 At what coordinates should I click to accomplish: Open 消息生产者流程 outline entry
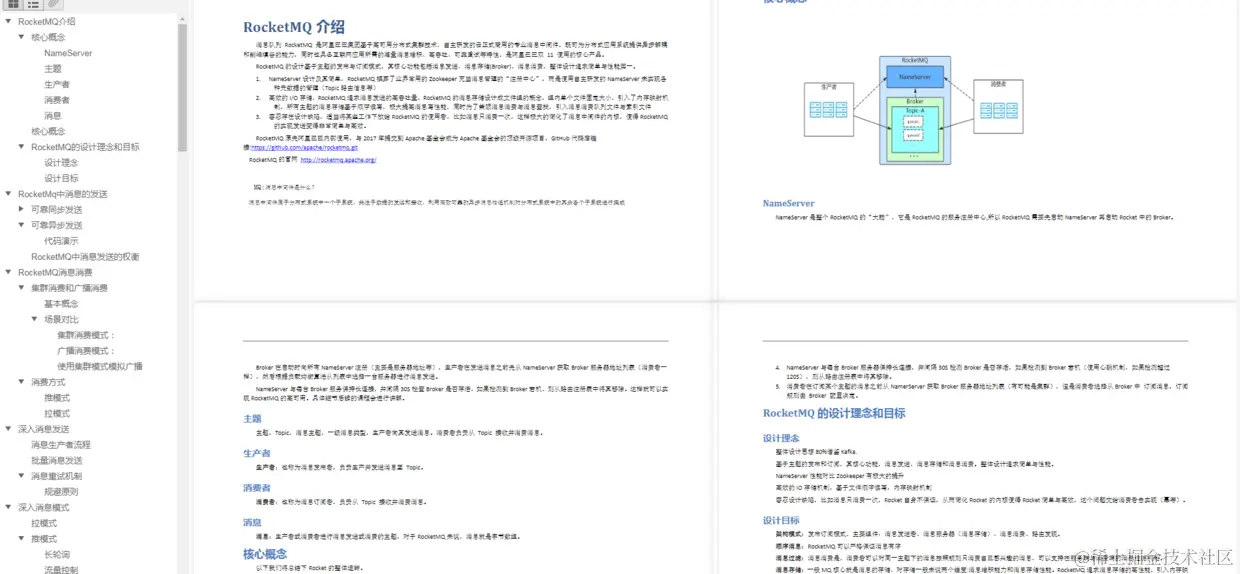pyautogui.click(x=61, y=445)
